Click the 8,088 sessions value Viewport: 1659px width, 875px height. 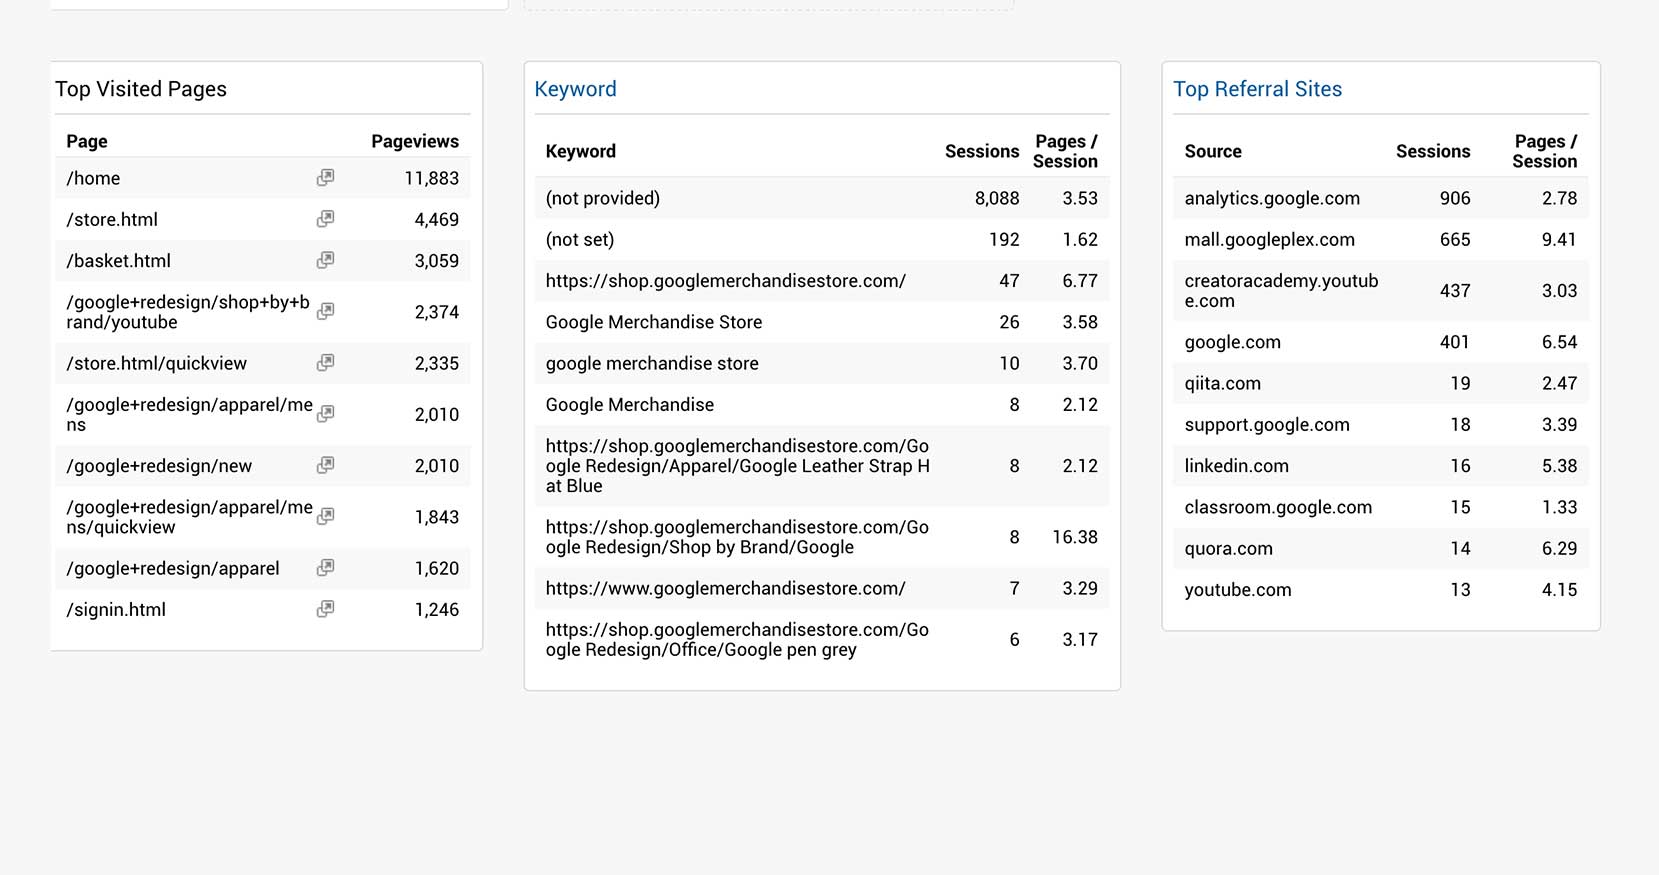point(997,198)
